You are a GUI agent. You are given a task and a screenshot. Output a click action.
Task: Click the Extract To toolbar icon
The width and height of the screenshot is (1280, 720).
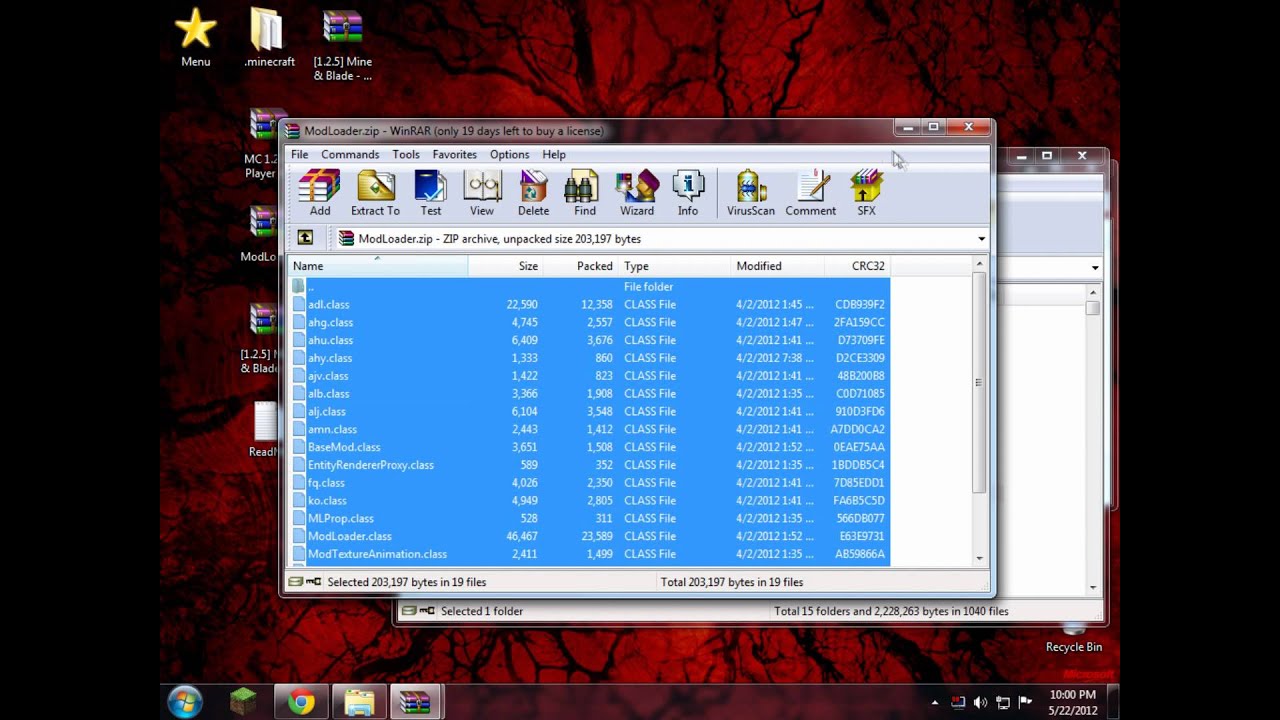point(375,193)
